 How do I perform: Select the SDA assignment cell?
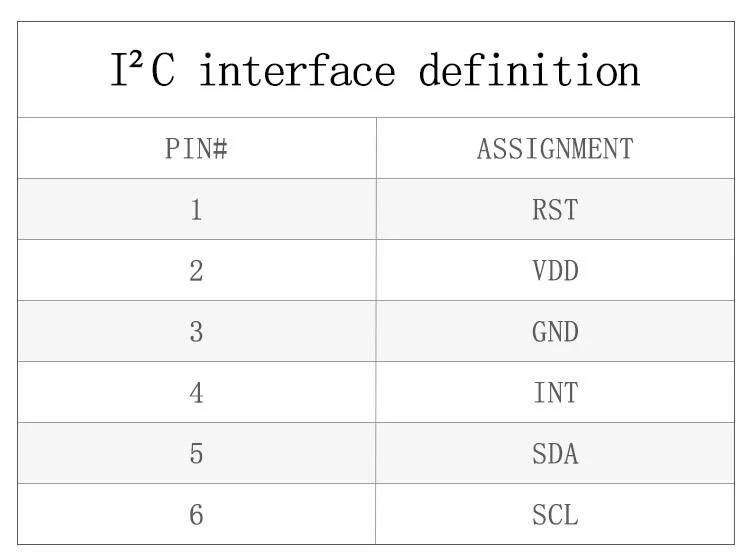555,454
